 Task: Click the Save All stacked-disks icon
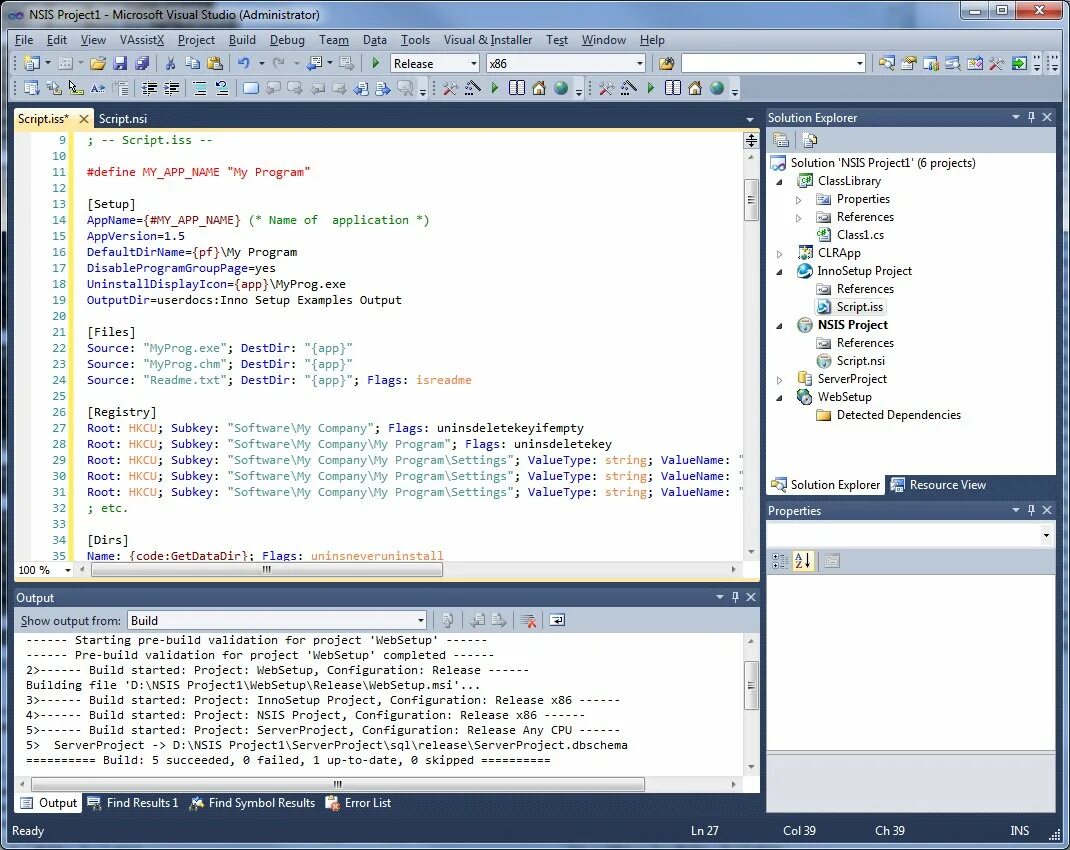(142, 63)
